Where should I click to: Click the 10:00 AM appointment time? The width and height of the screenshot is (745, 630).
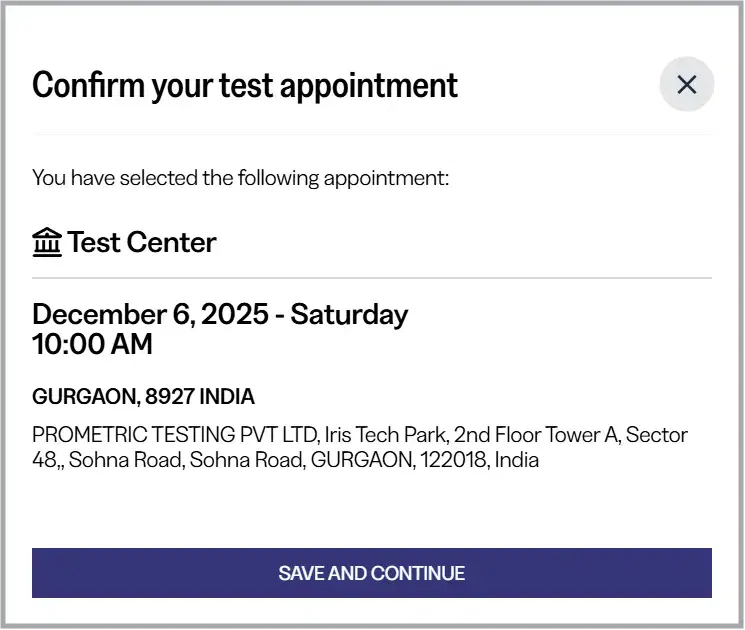[92, 344]
